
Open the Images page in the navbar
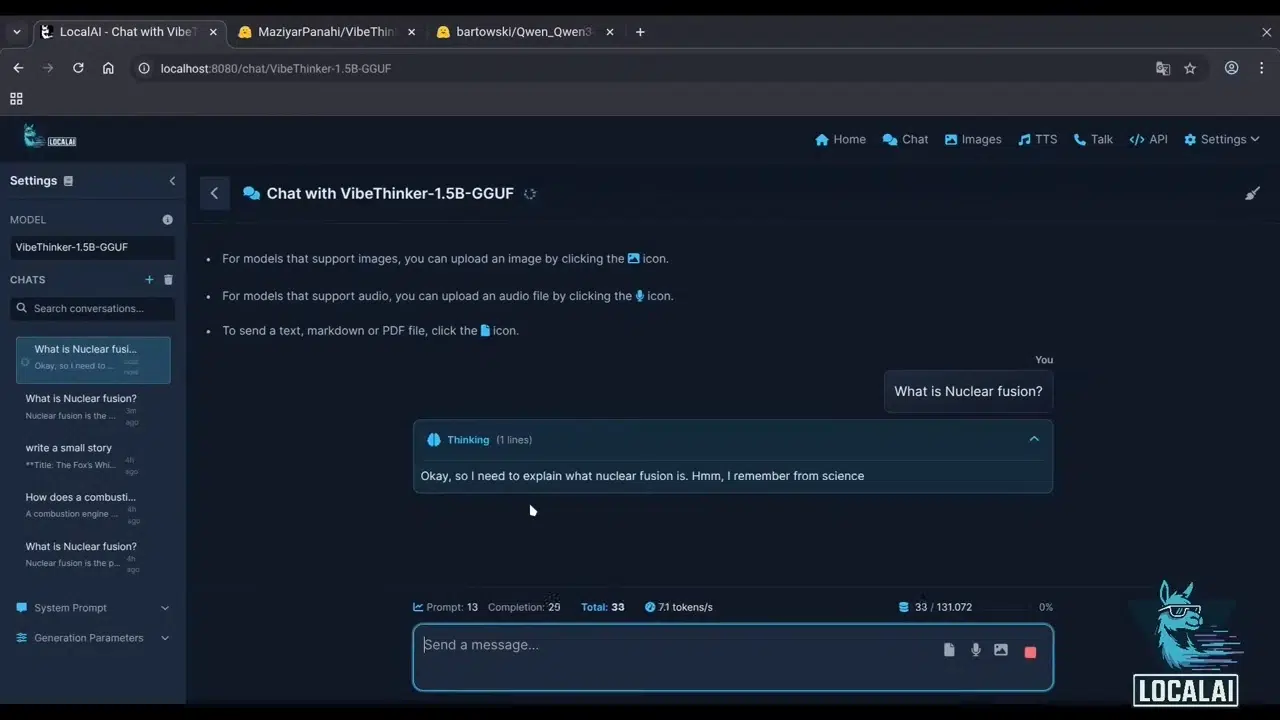[973, 139]
